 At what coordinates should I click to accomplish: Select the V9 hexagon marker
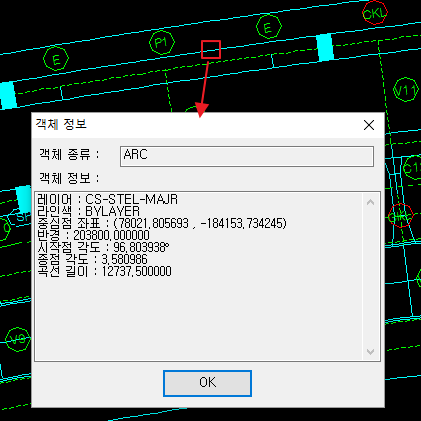click(x=17, y=339)
